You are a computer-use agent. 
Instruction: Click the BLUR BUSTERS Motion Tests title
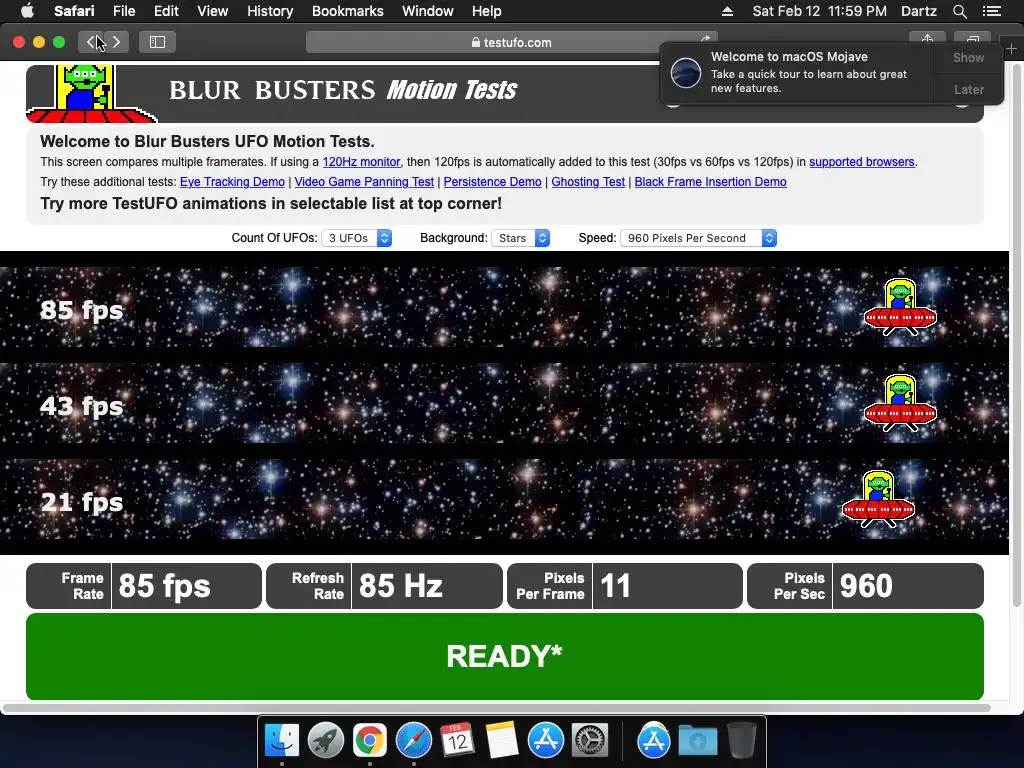coord(343,90)
